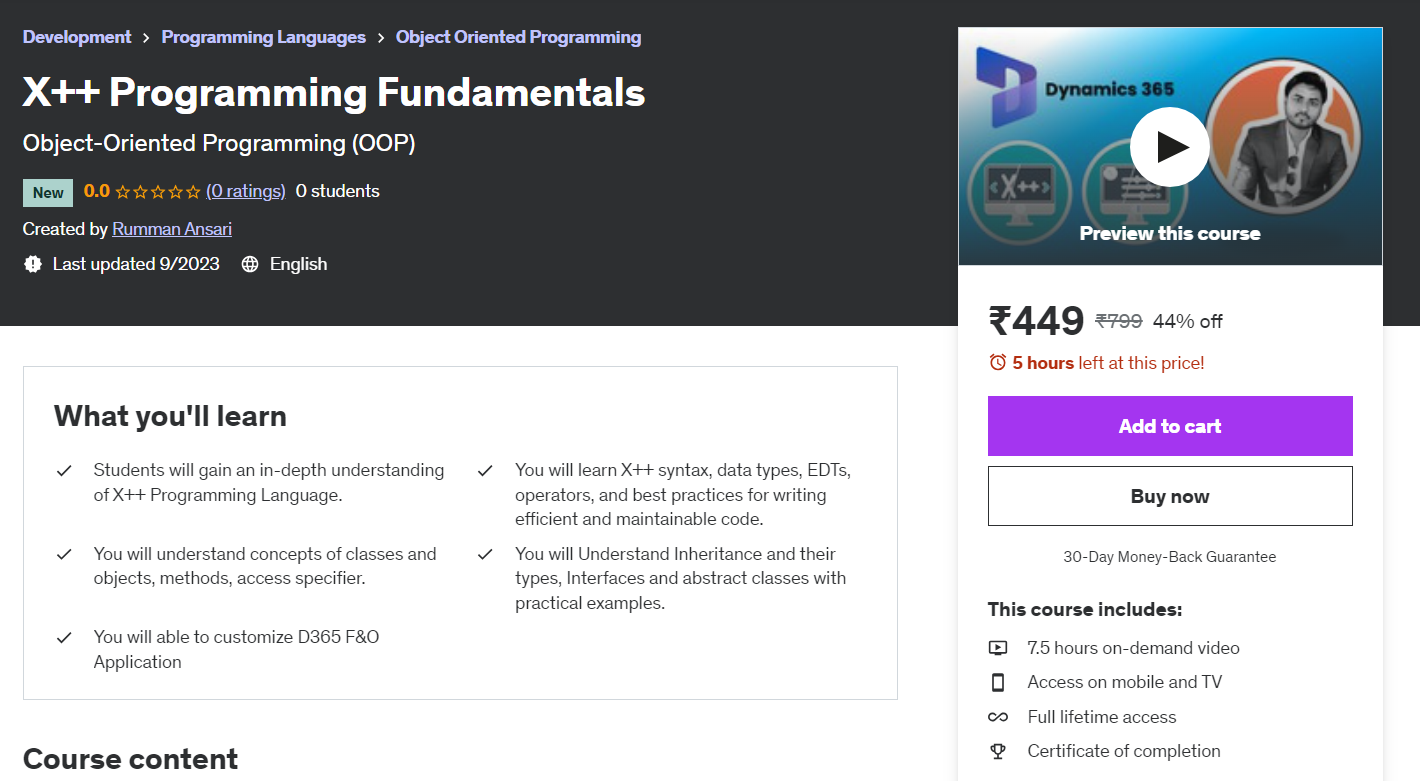Play the course preview video
The image size is (1420, 781).
1169,147
